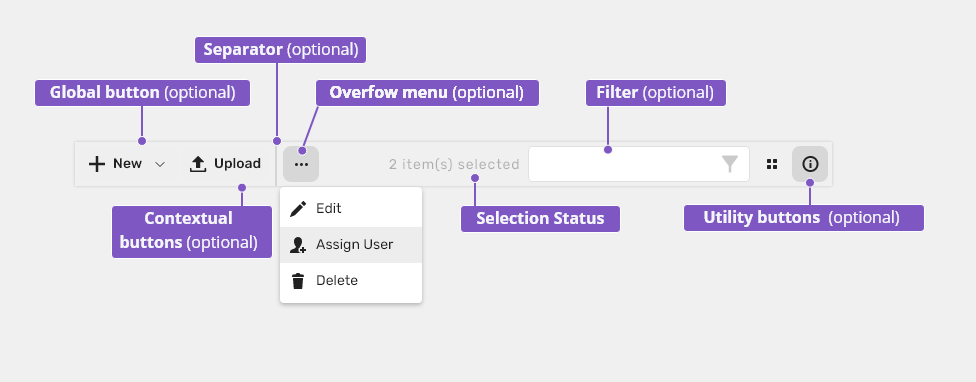Click the Utility buttons annotation label
Image resolution: width=976 pixels, height=382 pixels.
tap(804, 218)
